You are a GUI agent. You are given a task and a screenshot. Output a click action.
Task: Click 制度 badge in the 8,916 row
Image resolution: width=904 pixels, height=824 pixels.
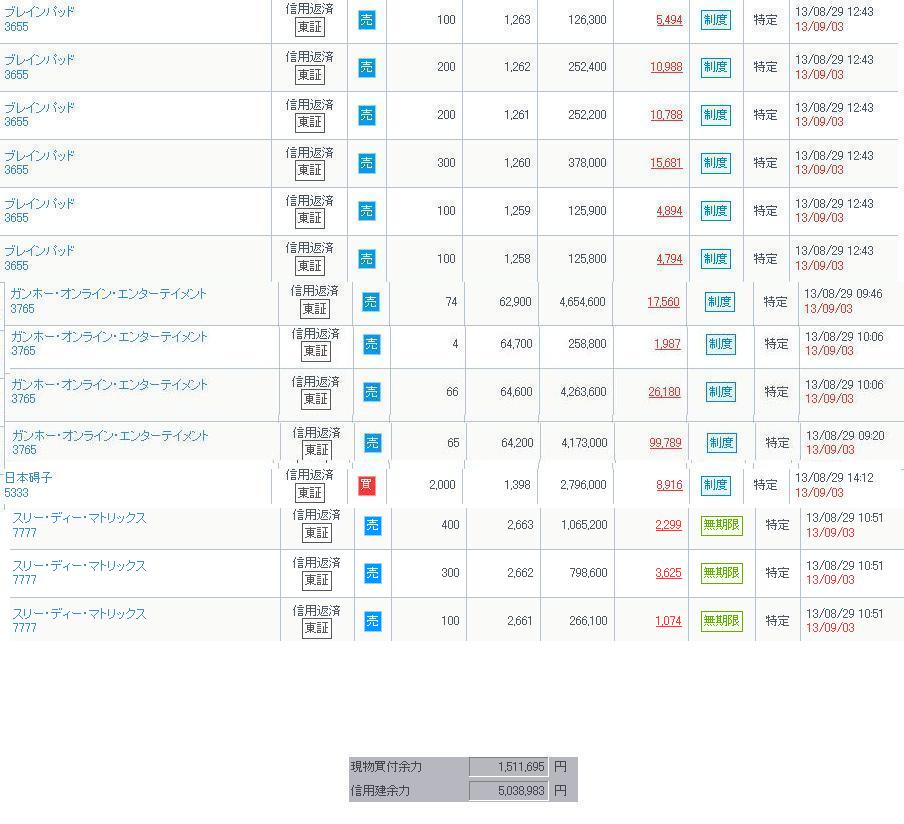click(715, 486)
